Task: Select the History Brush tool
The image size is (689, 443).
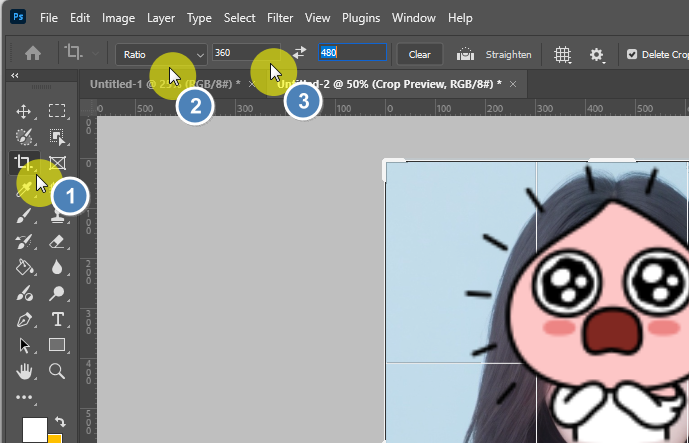Action: click(24, 241)
